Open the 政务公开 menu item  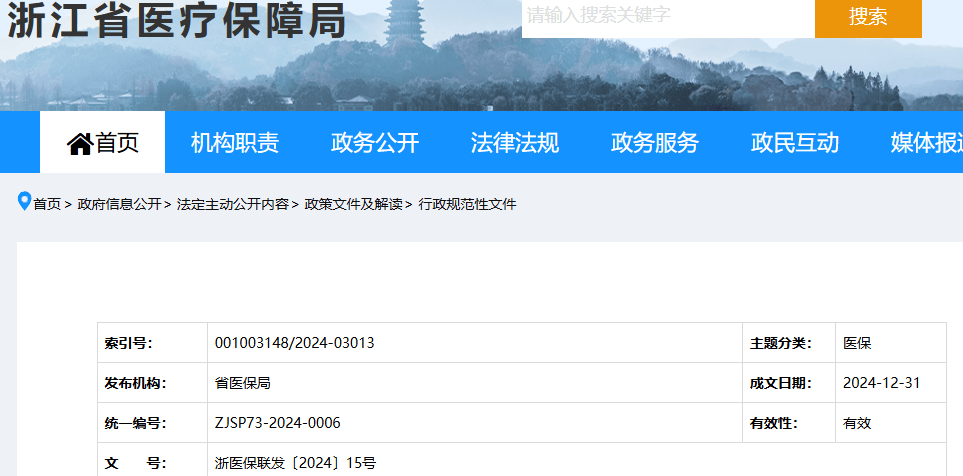(x=375, y=142)
